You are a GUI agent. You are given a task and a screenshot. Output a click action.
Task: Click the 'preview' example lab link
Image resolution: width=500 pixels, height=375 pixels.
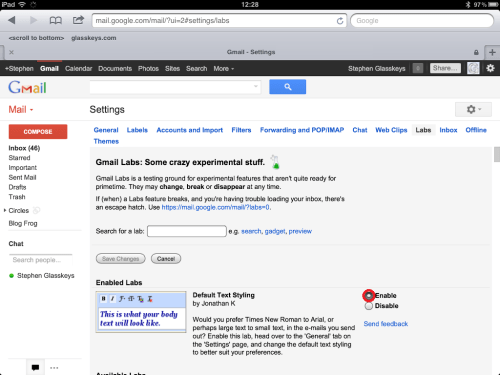300,231
